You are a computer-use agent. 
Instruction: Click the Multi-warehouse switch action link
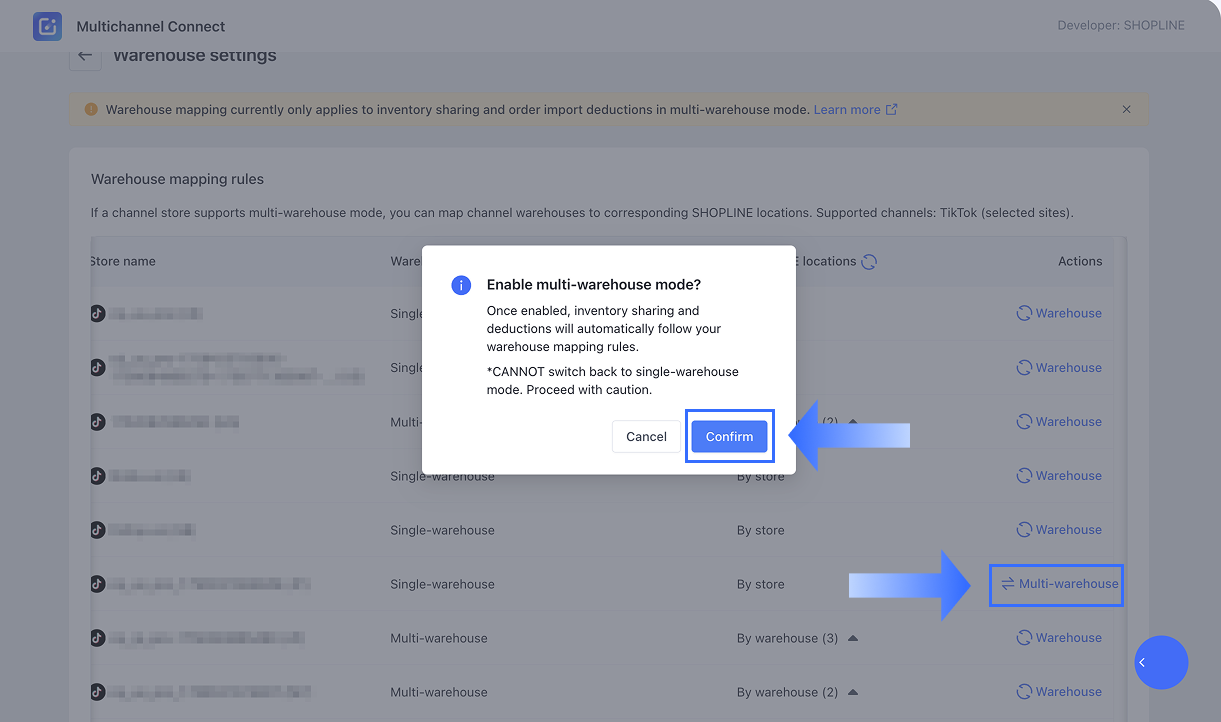(1060, 584)
